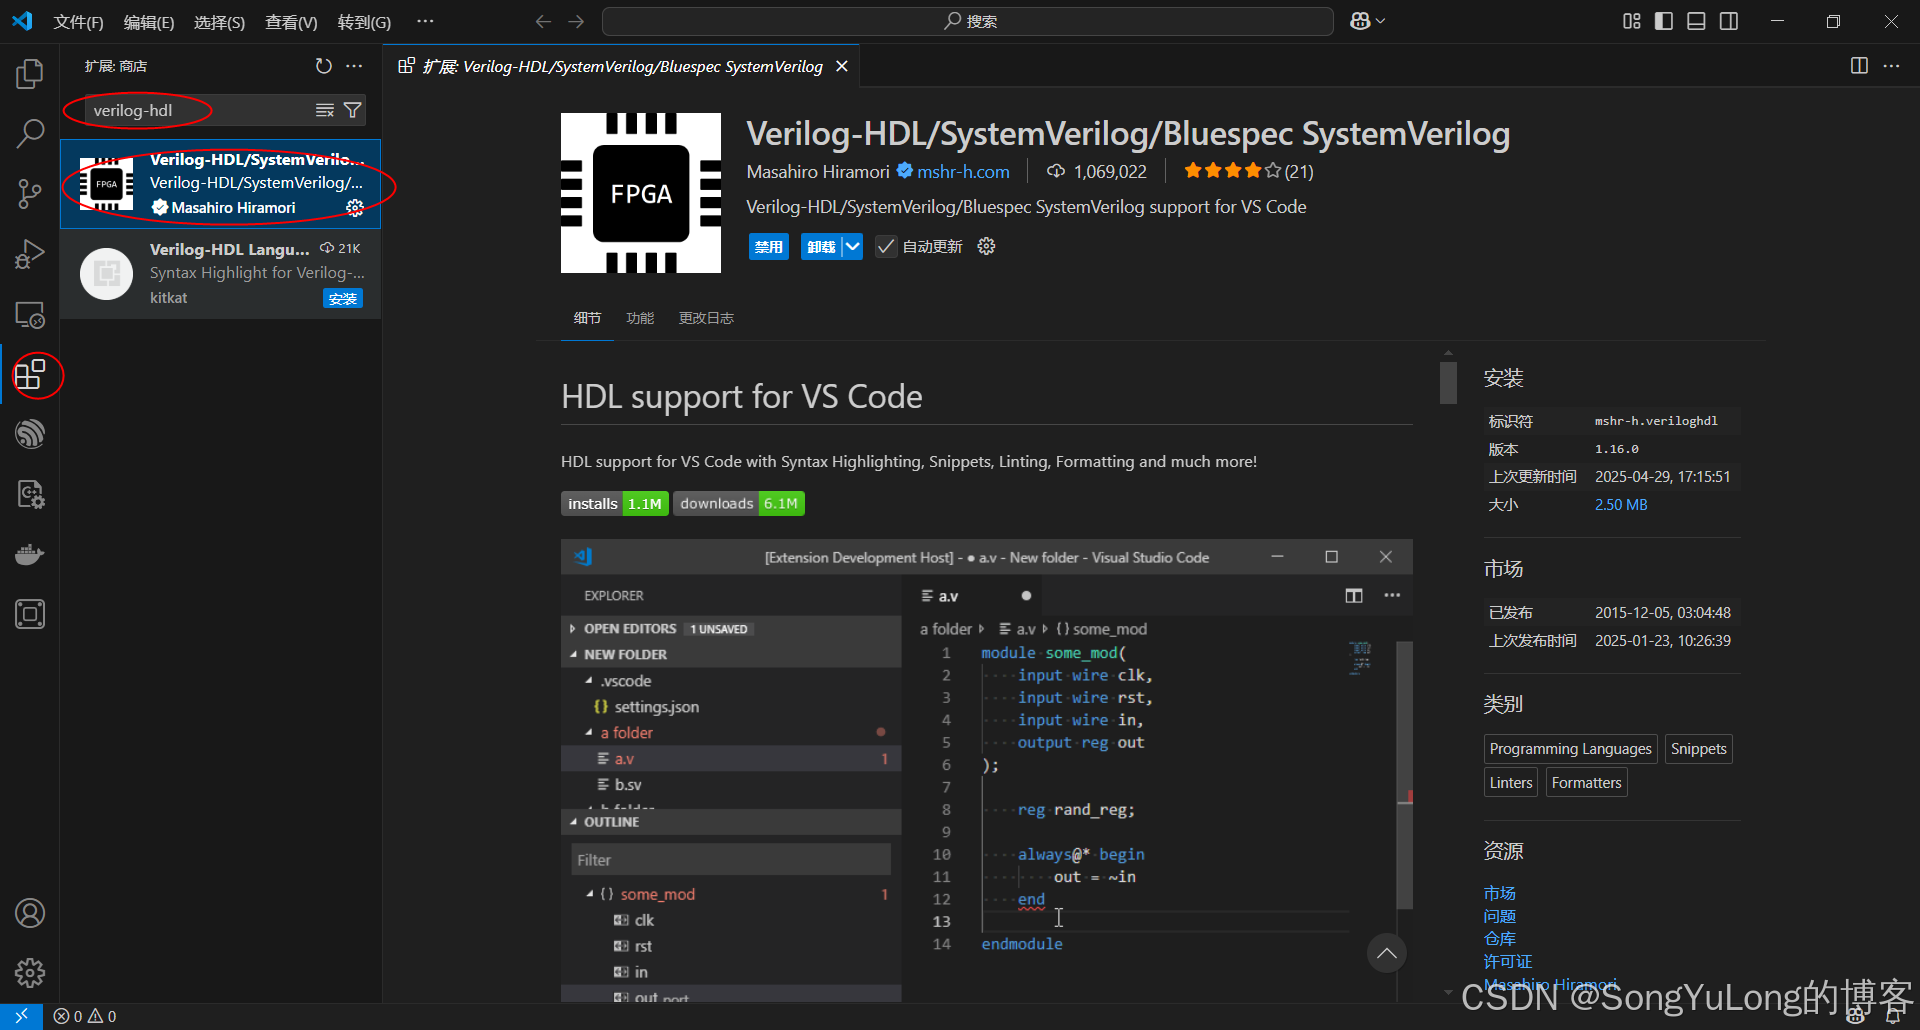1920x1030 pixels.
Task: Close the Verilog-HDL extension editor tab
Action: pos(842,66)
